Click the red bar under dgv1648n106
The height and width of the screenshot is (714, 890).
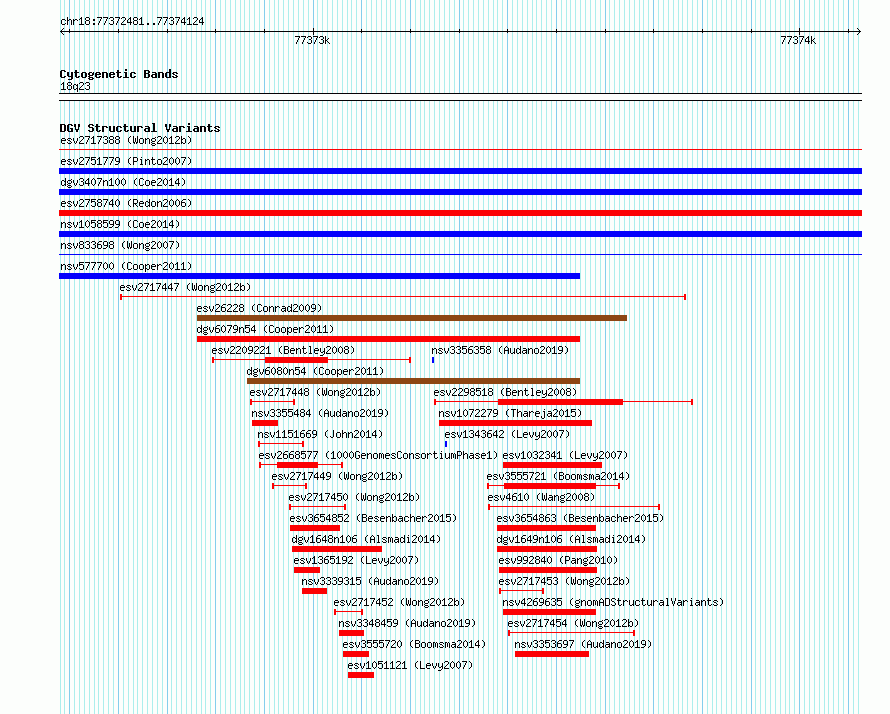pos(337,549)
